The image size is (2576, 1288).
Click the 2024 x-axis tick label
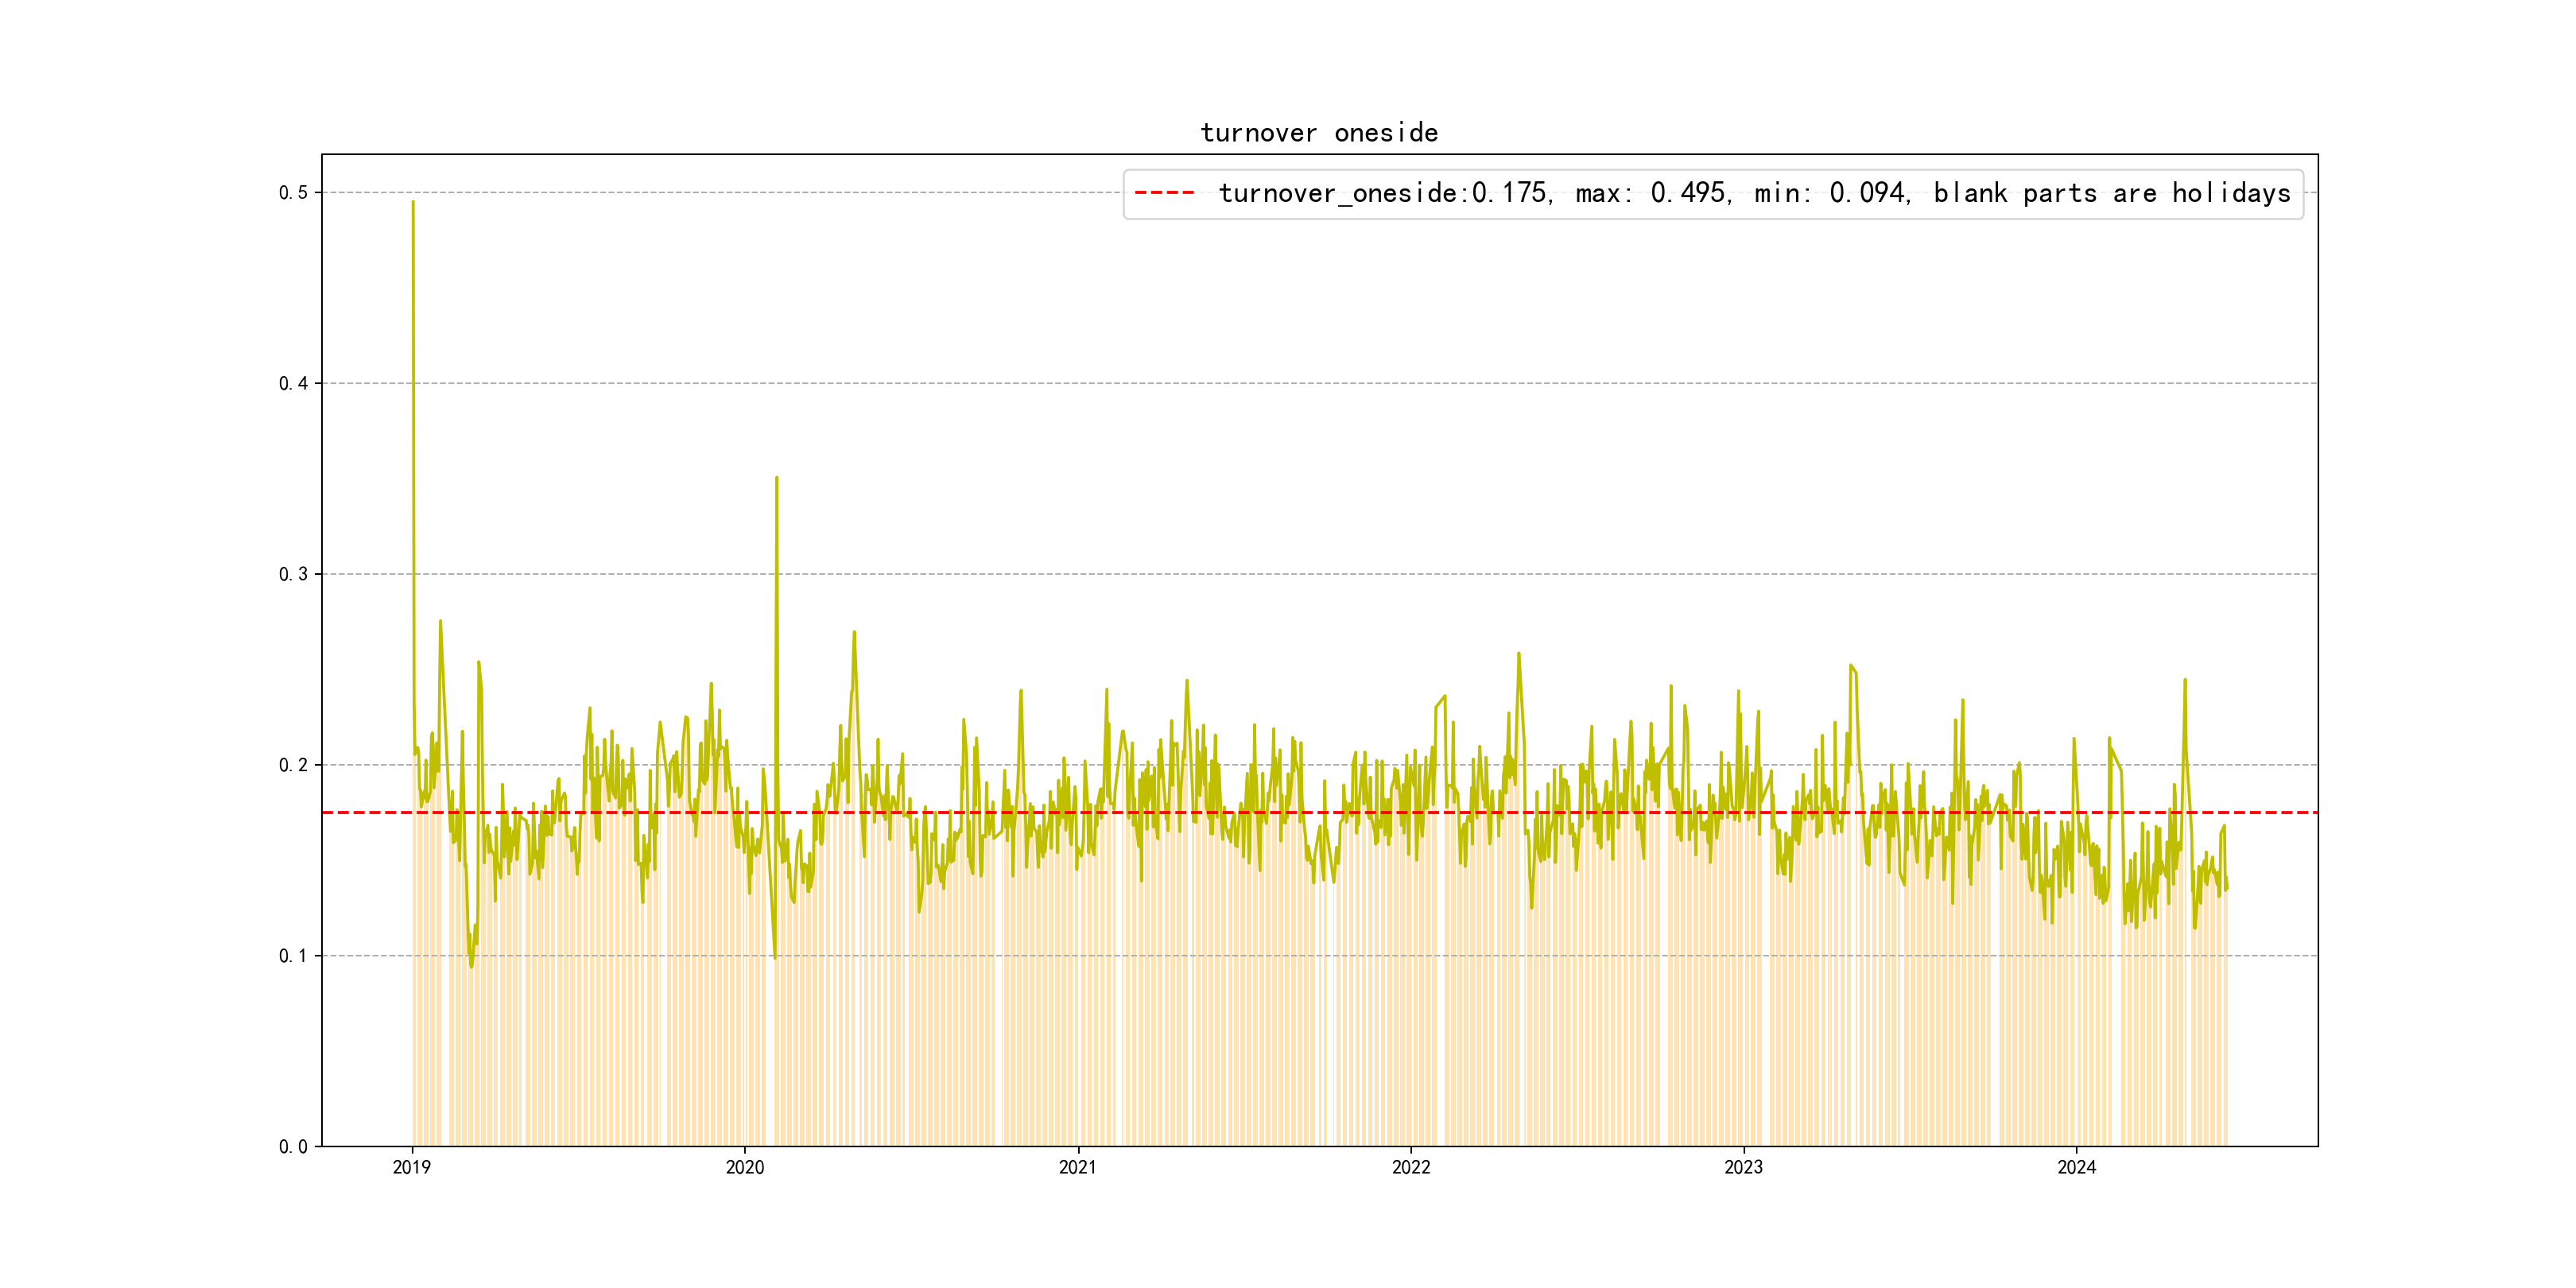[2077, 1167]
